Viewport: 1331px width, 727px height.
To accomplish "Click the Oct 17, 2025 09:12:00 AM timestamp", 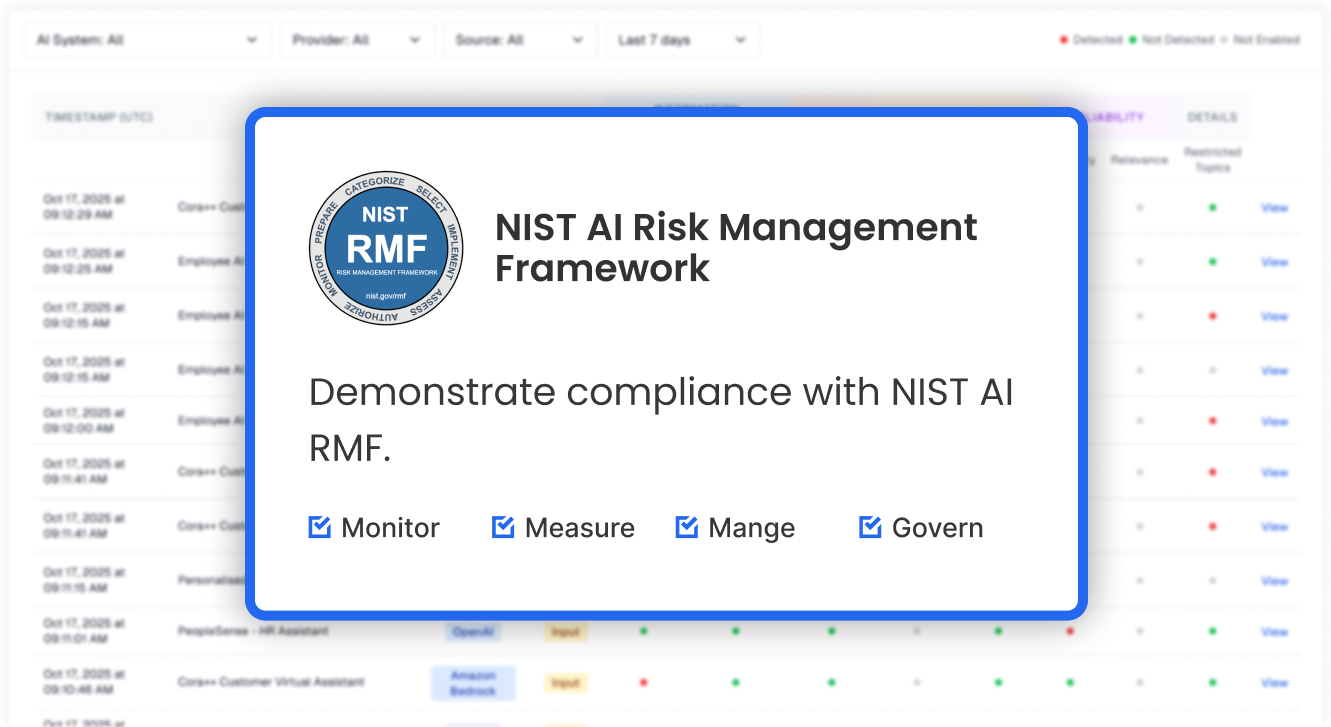I will coord(84,421).
